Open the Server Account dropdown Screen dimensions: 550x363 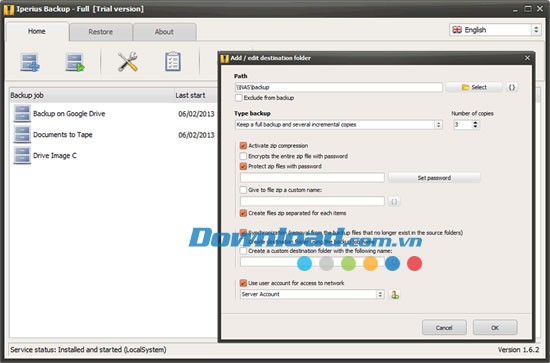(x=312, y=294)
